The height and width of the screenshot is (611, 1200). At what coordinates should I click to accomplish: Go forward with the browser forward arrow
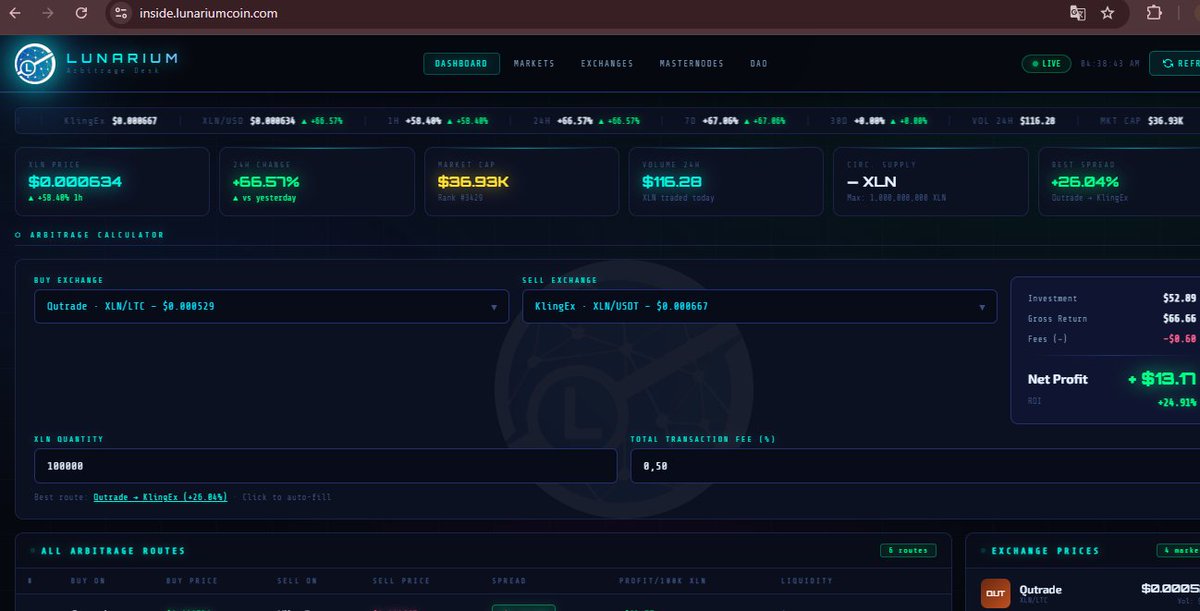[48, 13]
